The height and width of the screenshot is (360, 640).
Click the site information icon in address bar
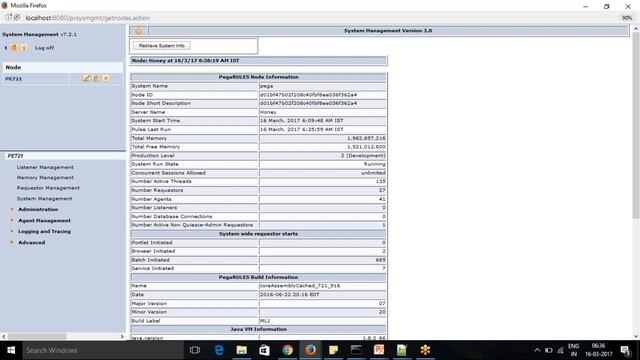click(8, 18)
